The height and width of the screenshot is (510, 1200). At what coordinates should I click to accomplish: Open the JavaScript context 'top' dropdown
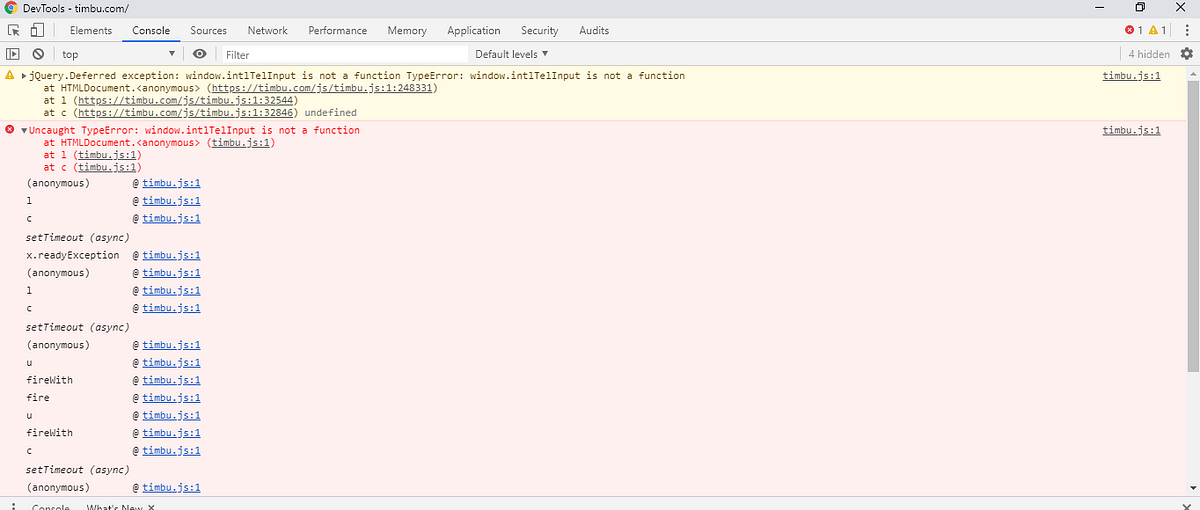pyautogui.click(x=118, y=54)
